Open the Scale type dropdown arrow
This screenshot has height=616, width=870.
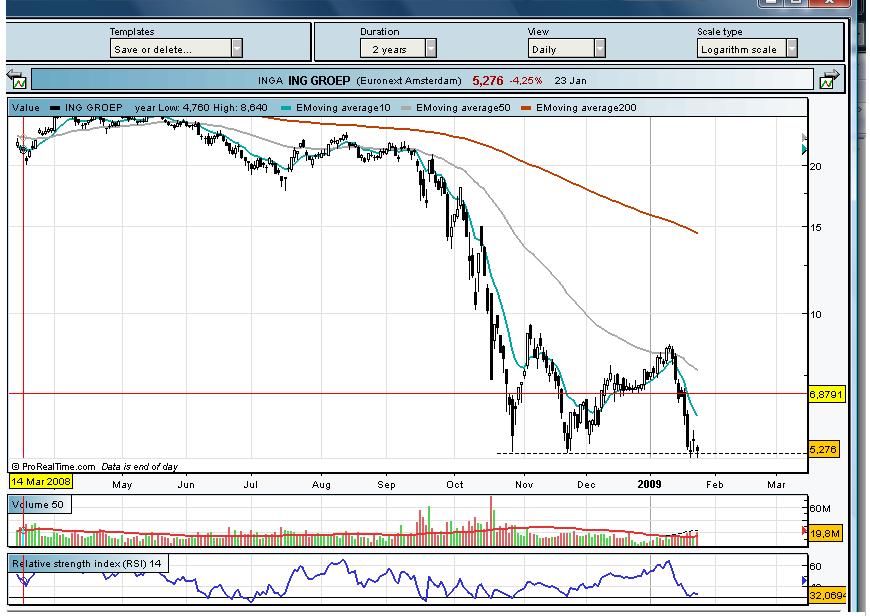[792, 48]
